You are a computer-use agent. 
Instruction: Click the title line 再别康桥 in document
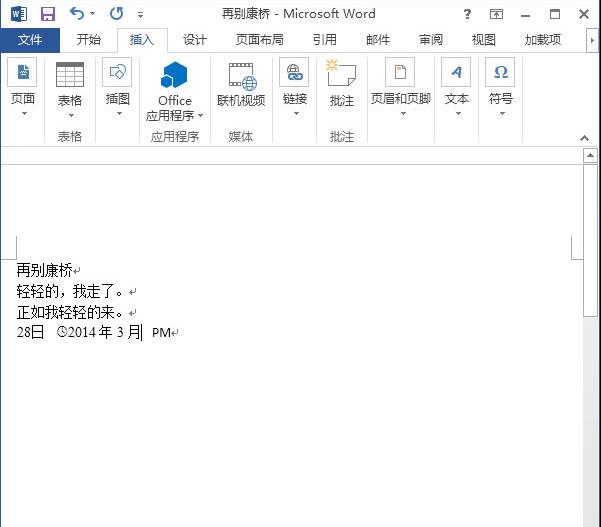(x=44, y=271)
